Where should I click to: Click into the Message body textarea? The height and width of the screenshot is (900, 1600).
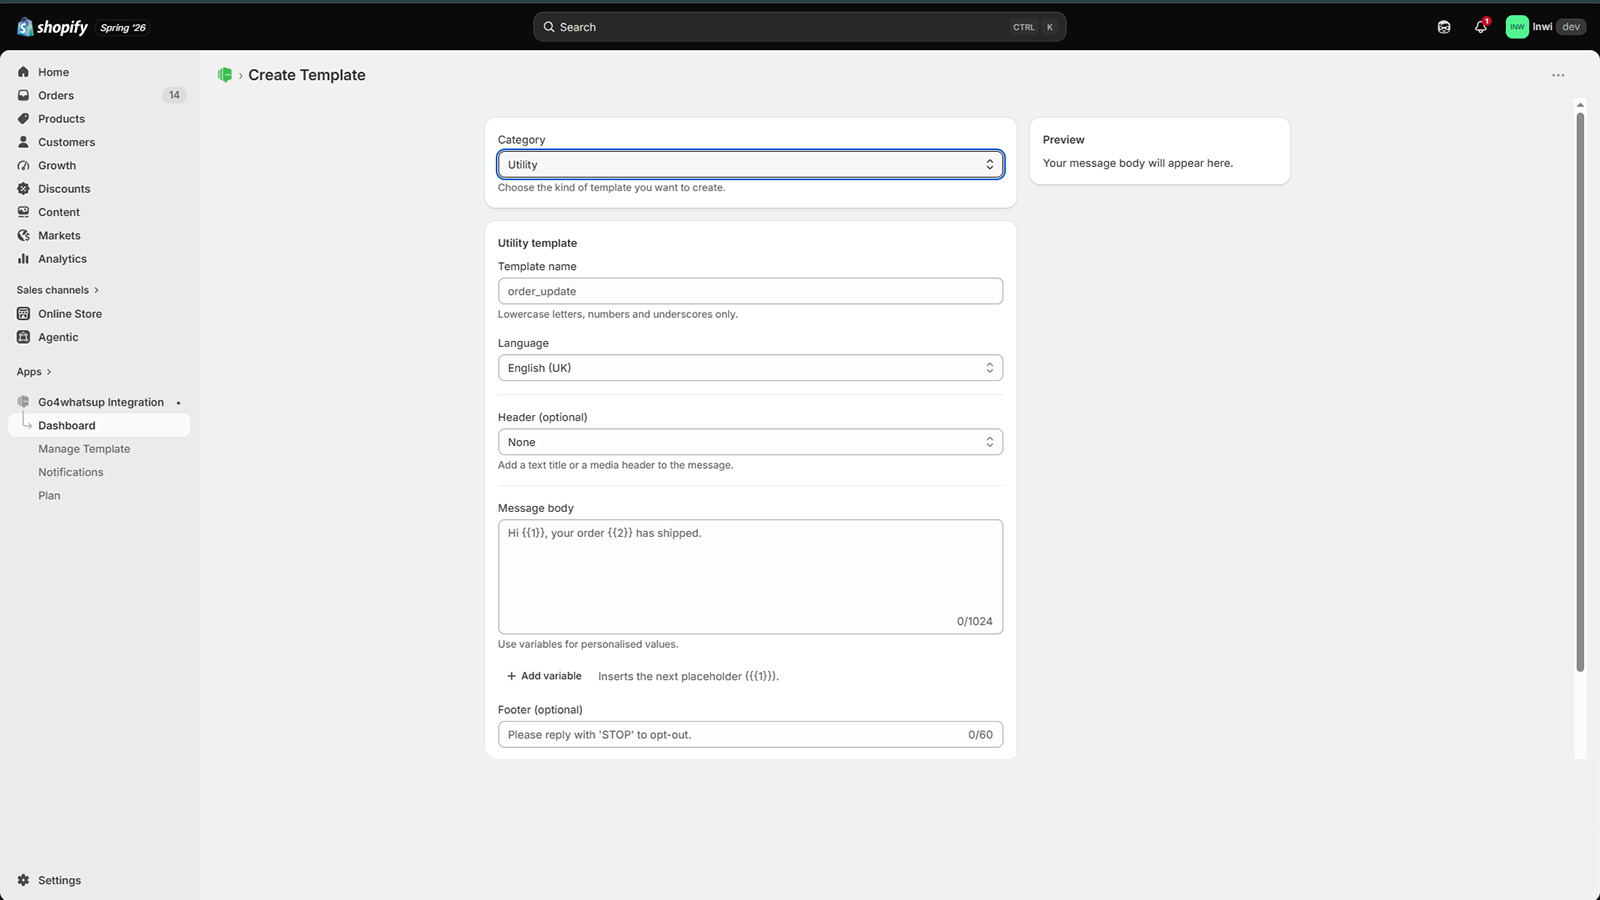point(750,576)
